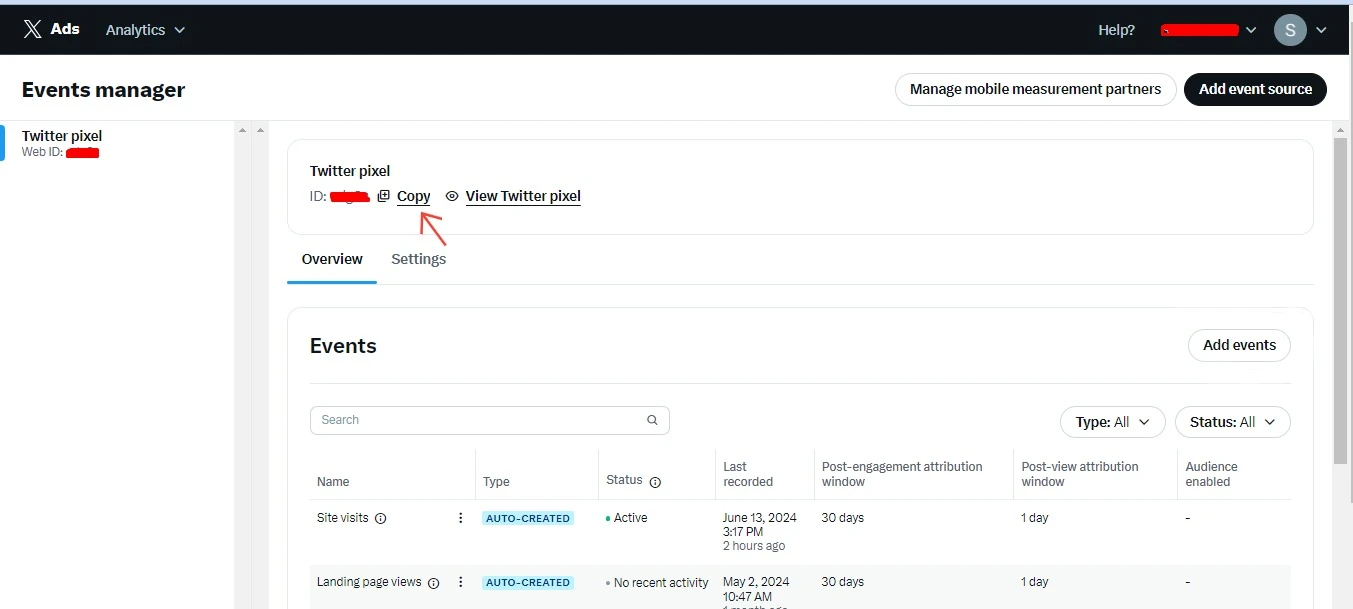Click the chevron next to the S avatar
This screenshot has height=609, width=1353.
click(1321, 30)
